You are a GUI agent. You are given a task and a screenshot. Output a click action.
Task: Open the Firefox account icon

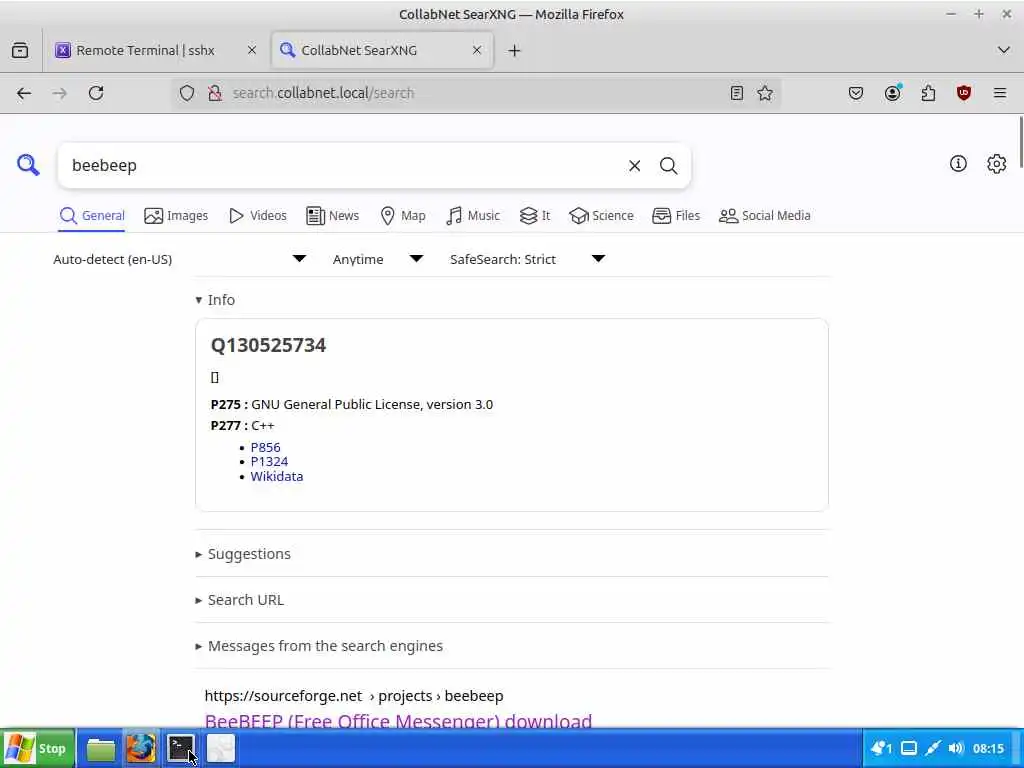pyautogui.click(x=892, y=93)
